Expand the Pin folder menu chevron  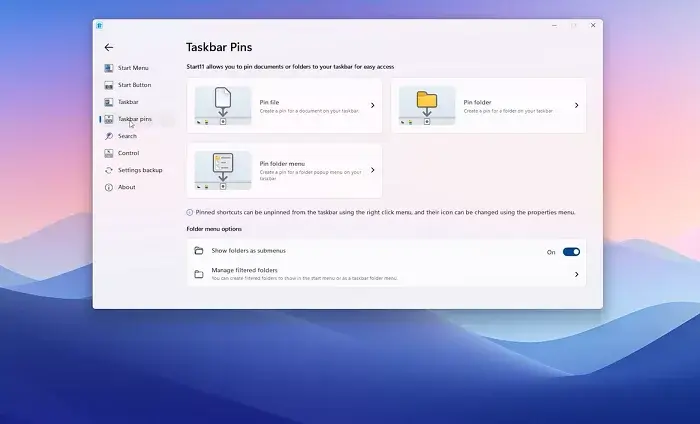pos(373,171)
